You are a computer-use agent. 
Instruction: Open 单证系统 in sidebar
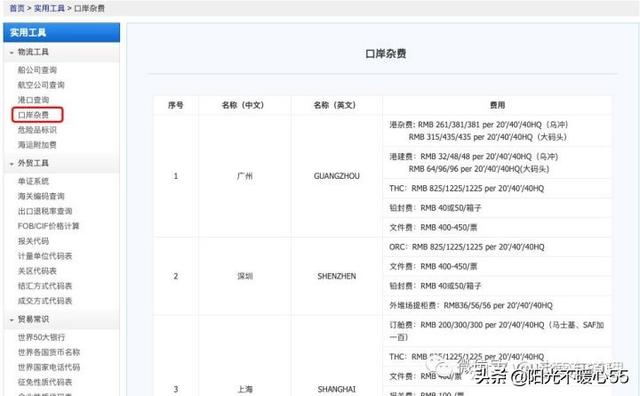coord(33,181)
